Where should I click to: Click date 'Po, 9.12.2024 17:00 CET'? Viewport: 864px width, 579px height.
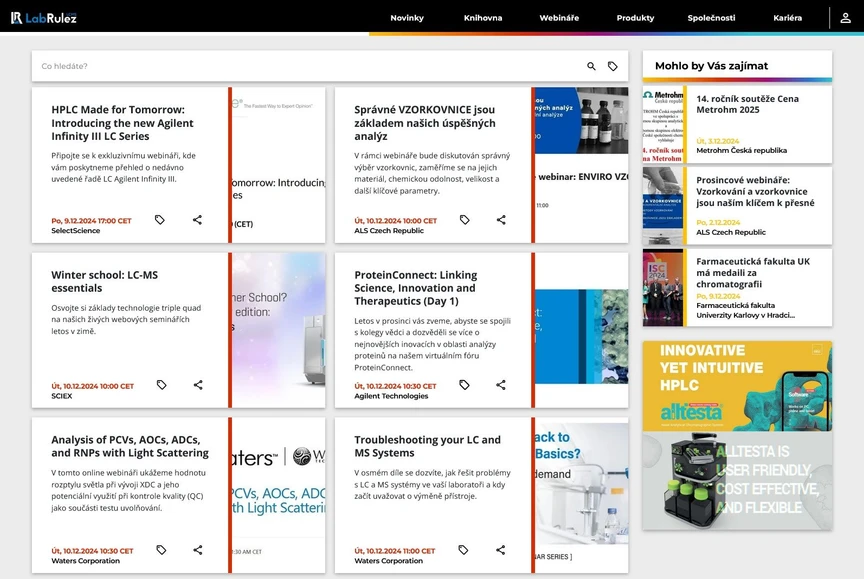91,221
